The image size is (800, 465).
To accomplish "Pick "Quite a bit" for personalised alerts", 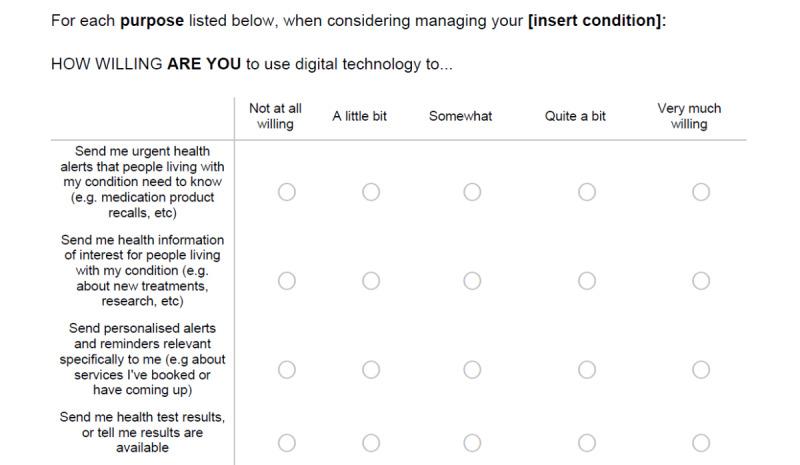I will [587, 370].
